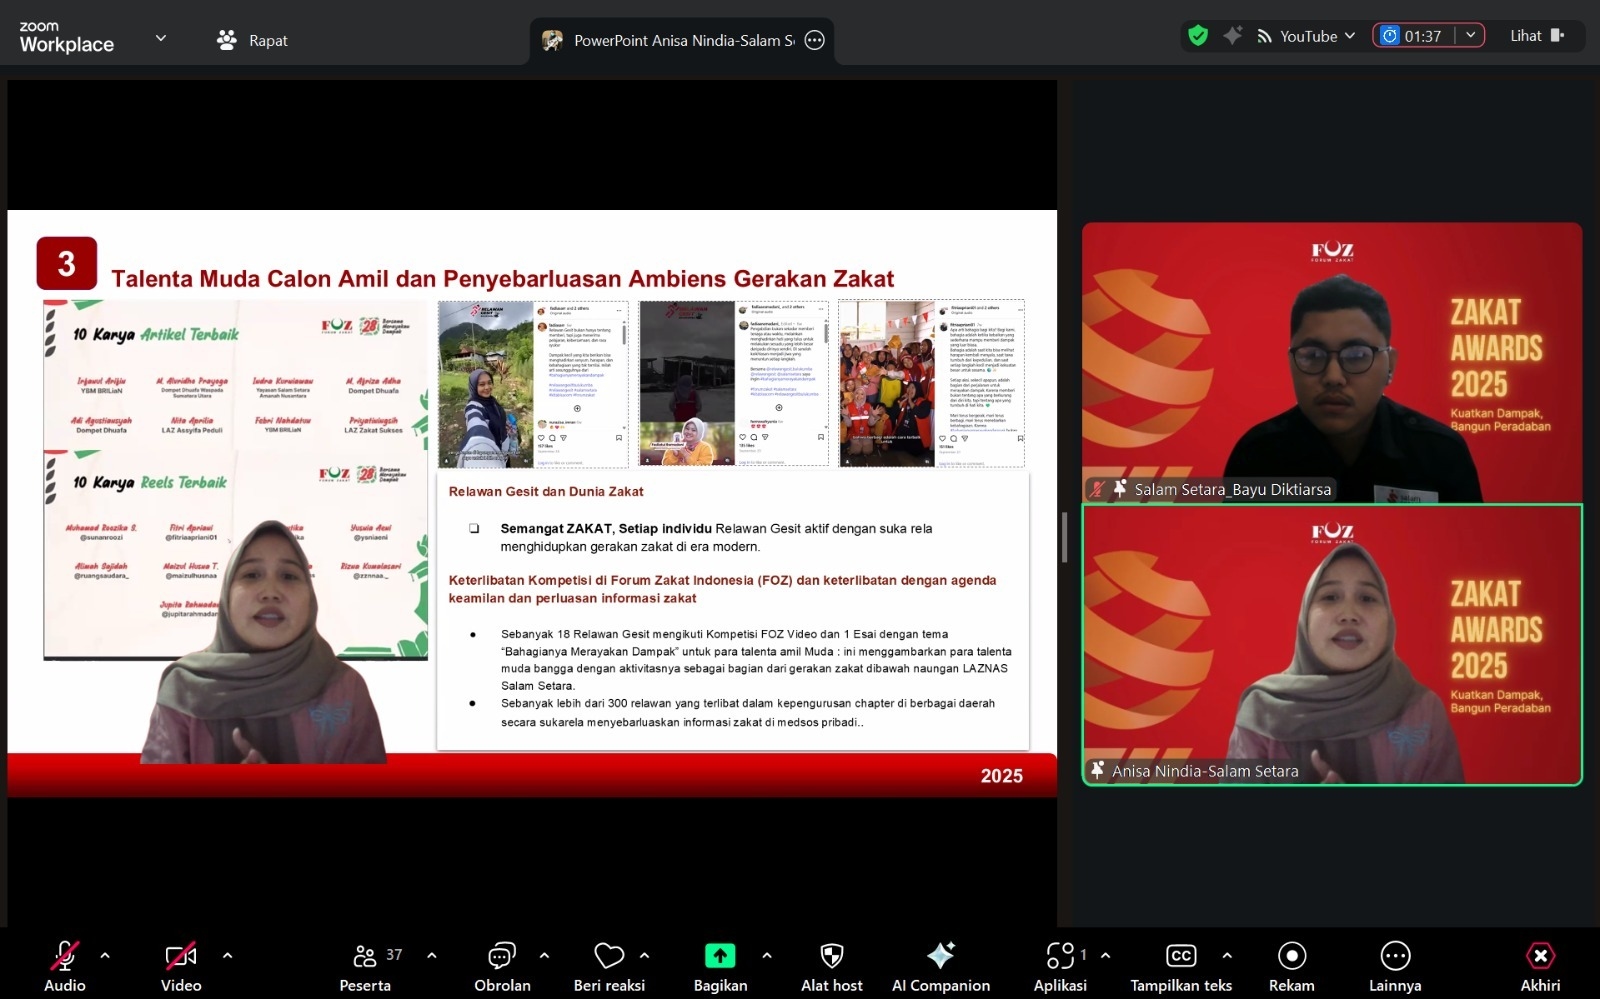Click the 01:37 meeting timer
Screen dimensions: 1600x999
coord(1412,36)
